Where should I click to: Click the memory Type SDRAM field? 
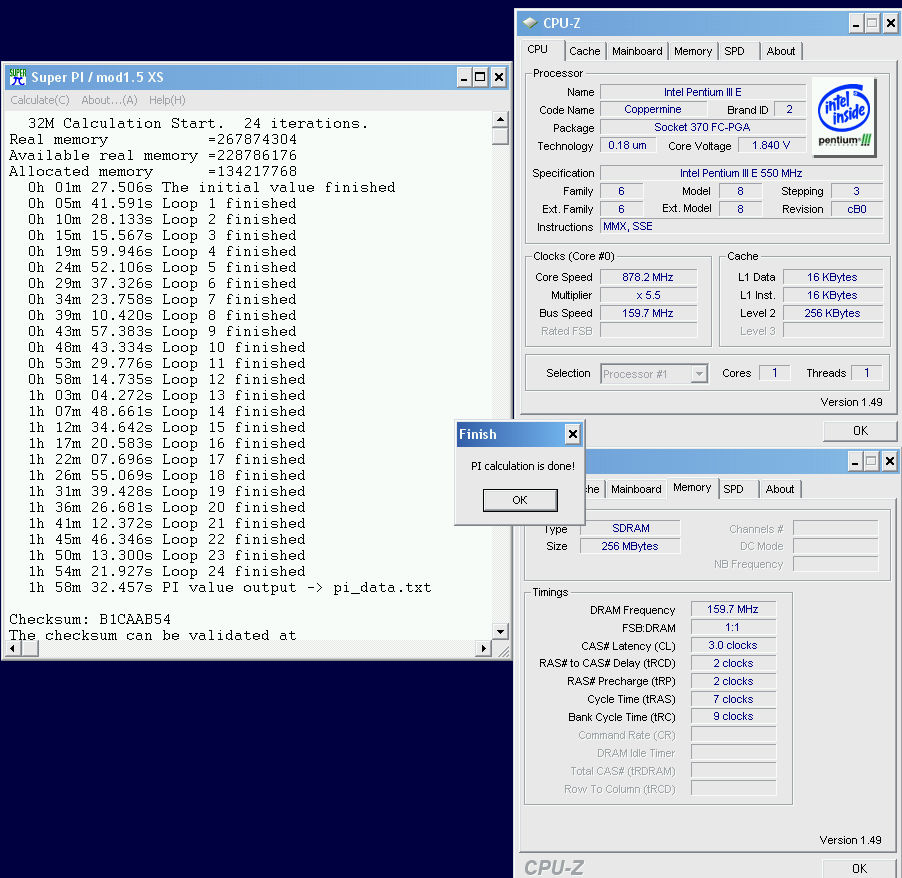click(630, 528)
